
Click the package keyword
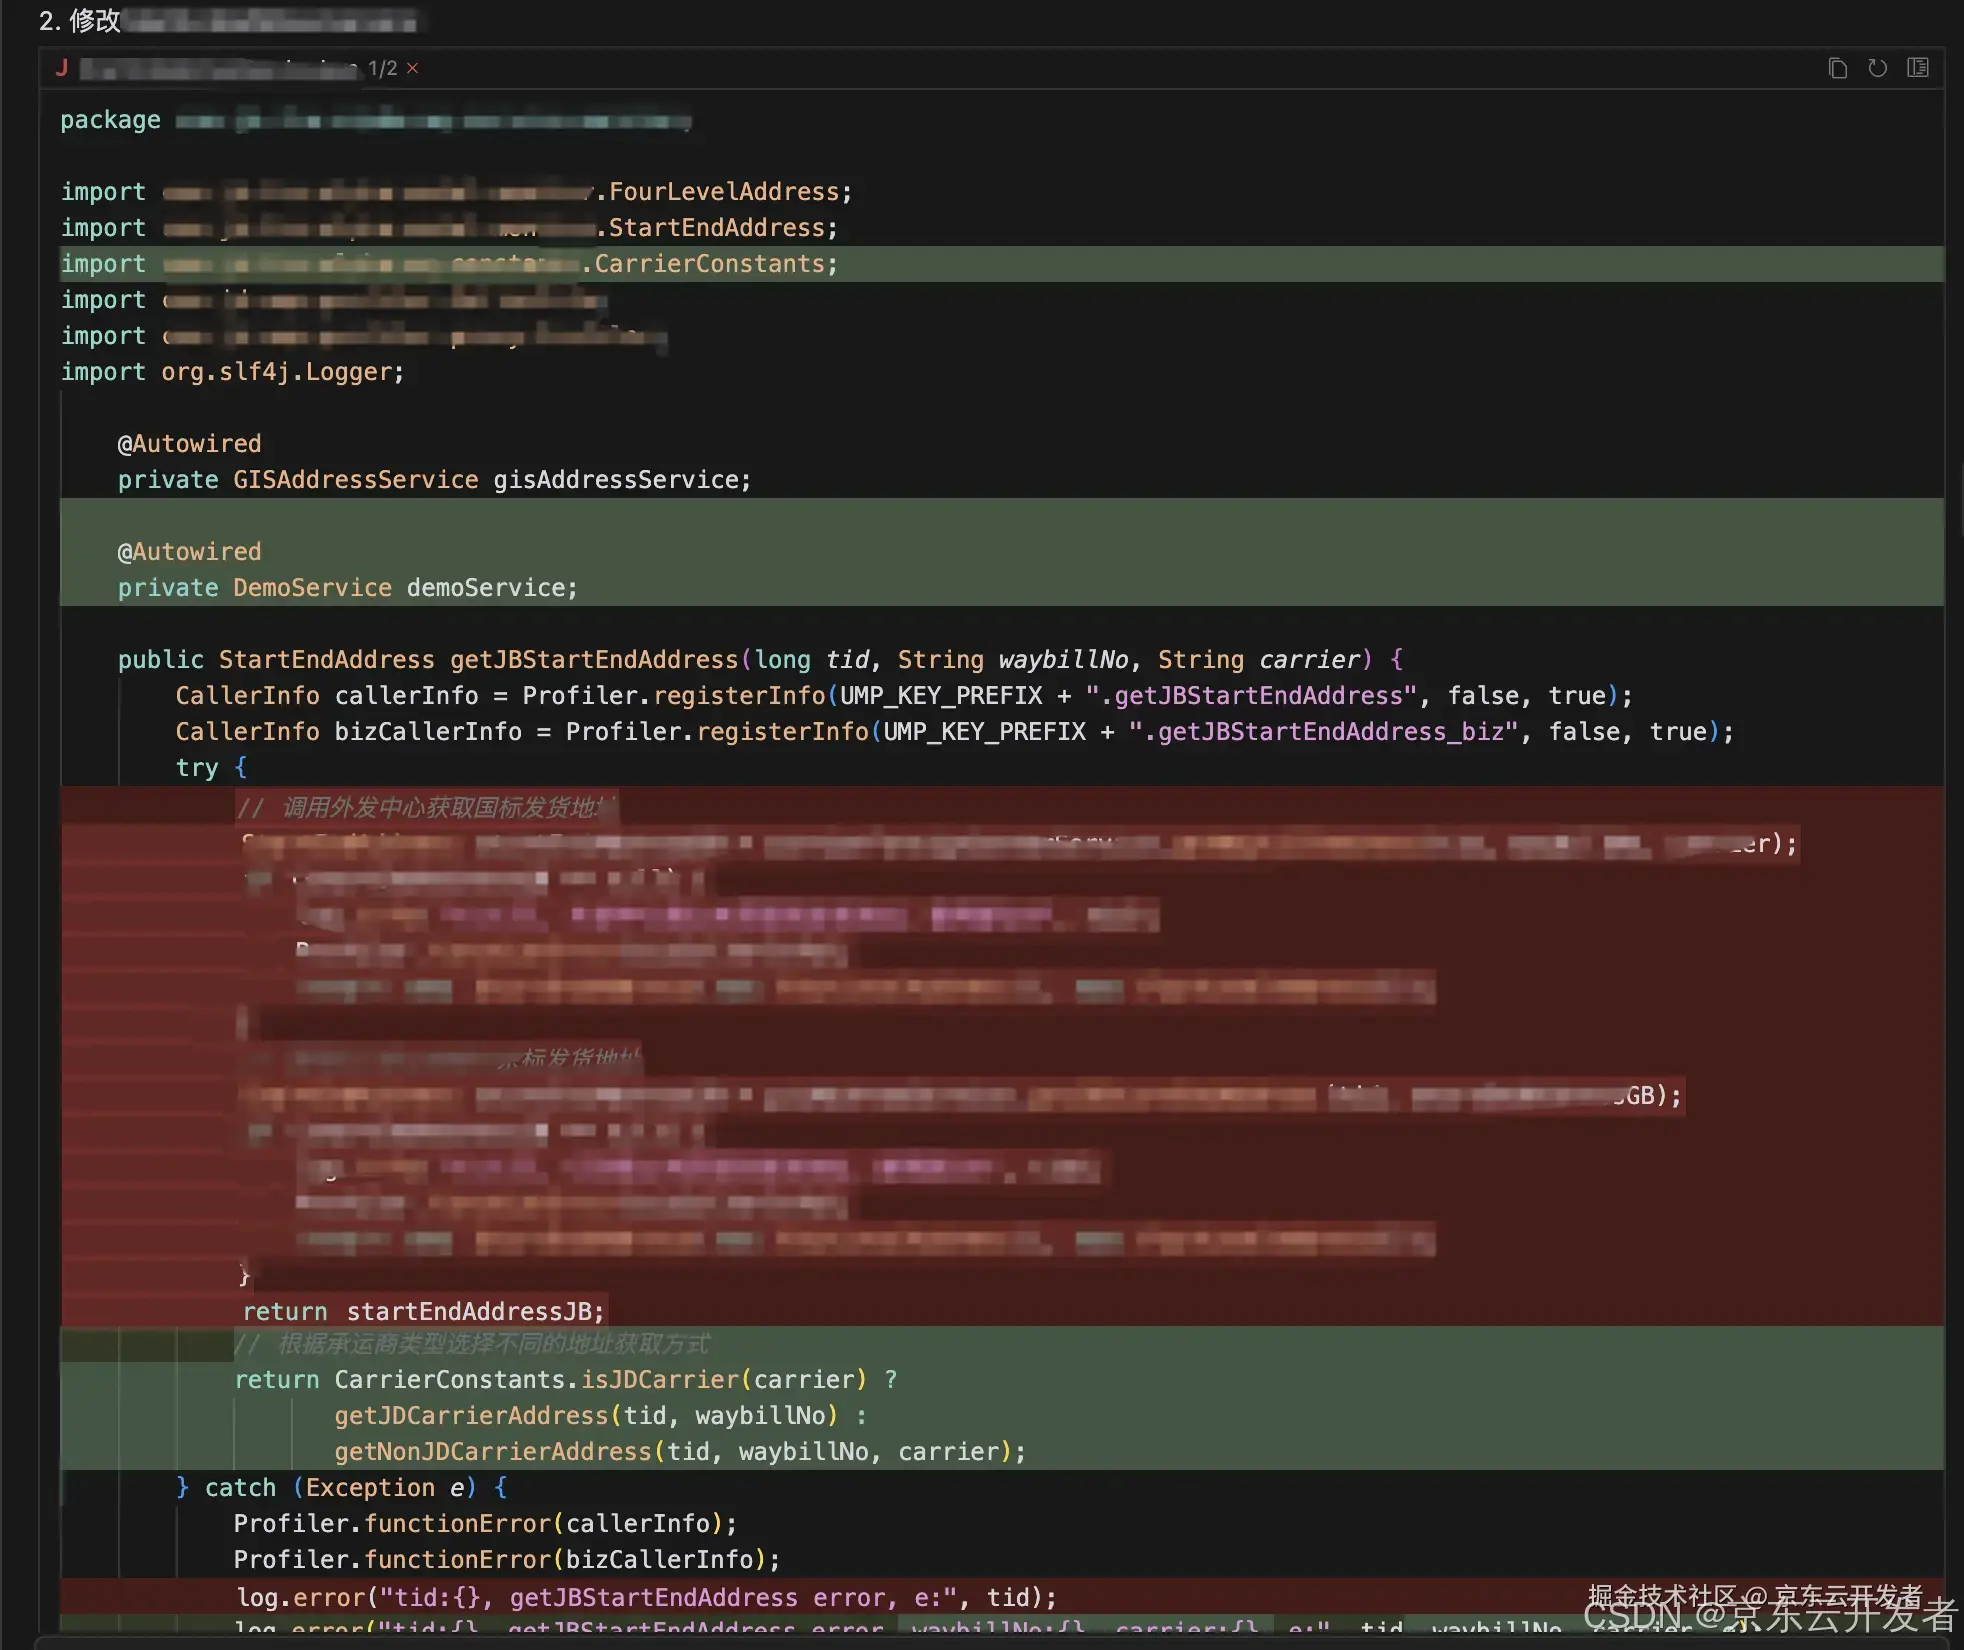(x=110, y=120)
